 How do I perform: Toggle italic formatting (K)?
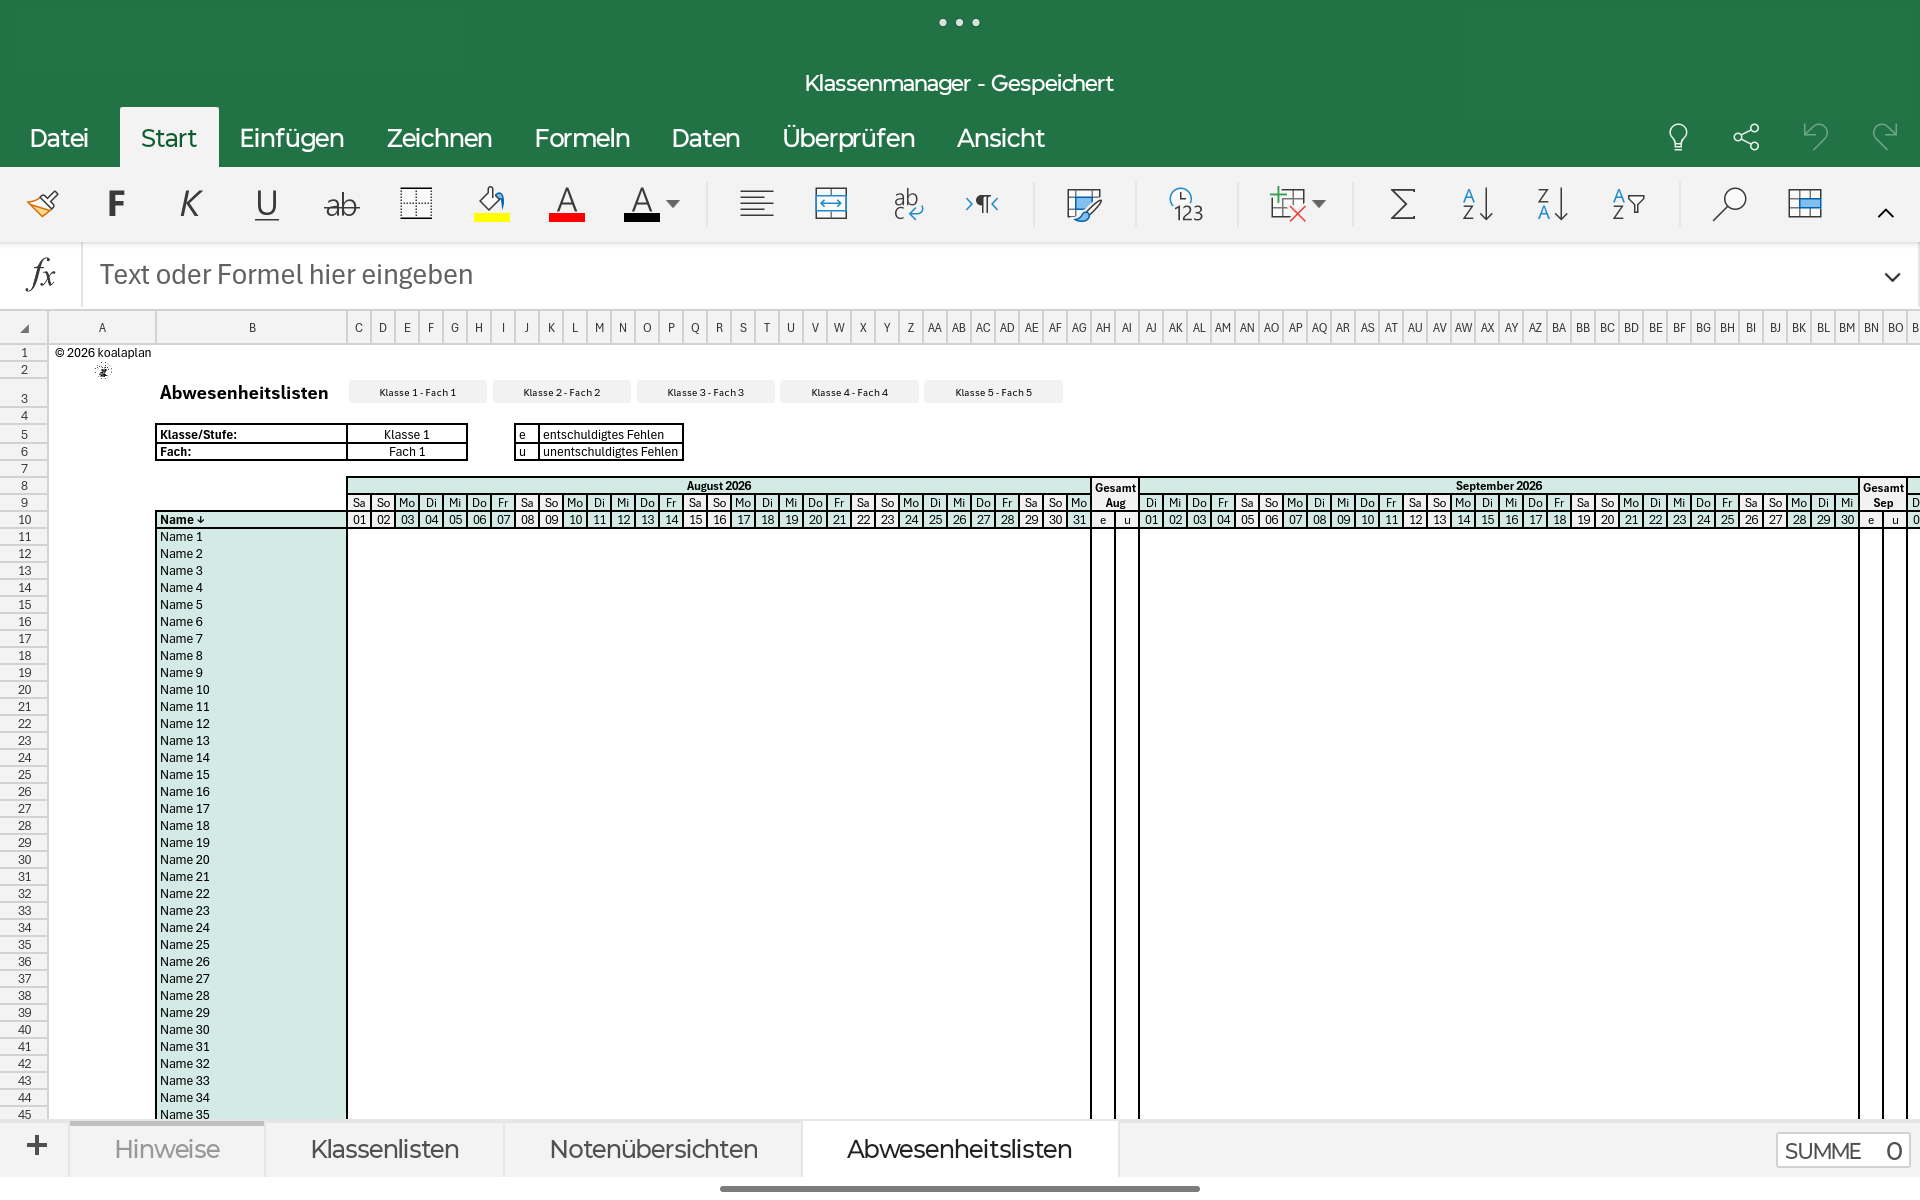(190, 204)
